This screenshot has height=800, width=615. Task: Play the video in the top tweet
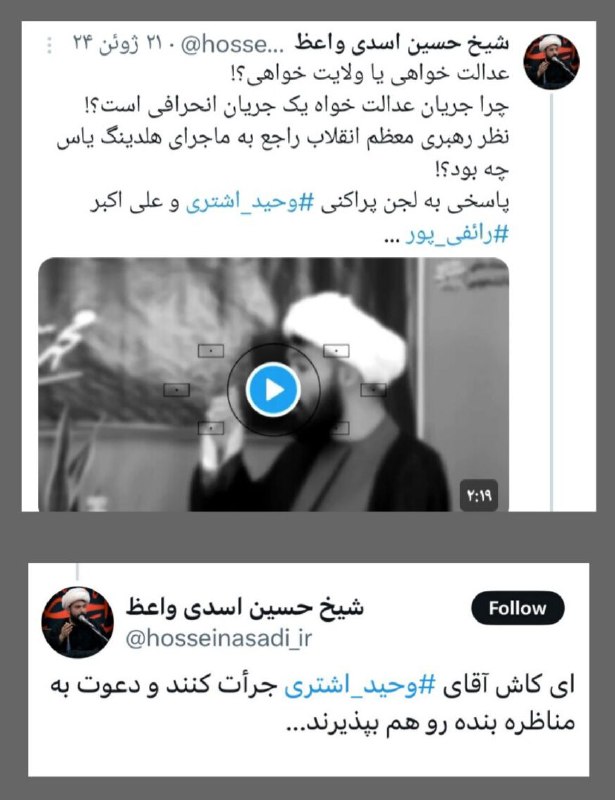273,390
